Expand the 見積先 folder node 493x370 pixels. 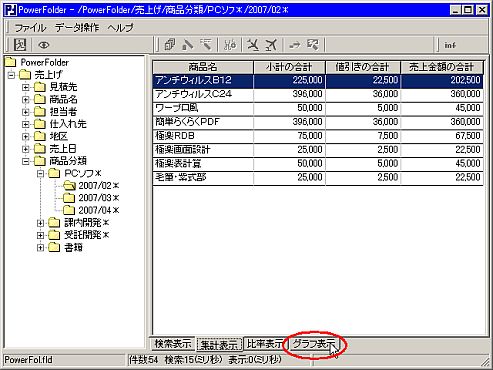(26, 87)
